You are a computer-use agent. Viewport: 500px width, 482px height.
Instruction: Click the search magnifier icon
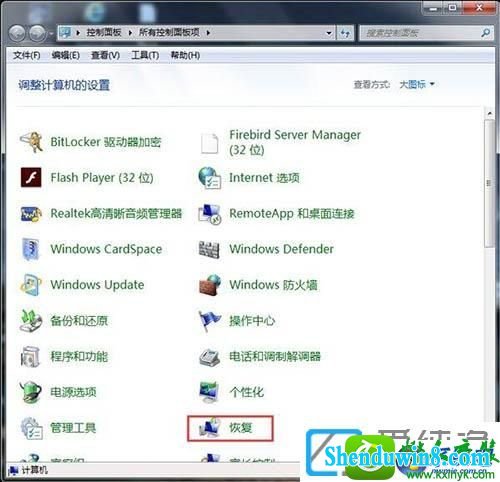point(485,33)
